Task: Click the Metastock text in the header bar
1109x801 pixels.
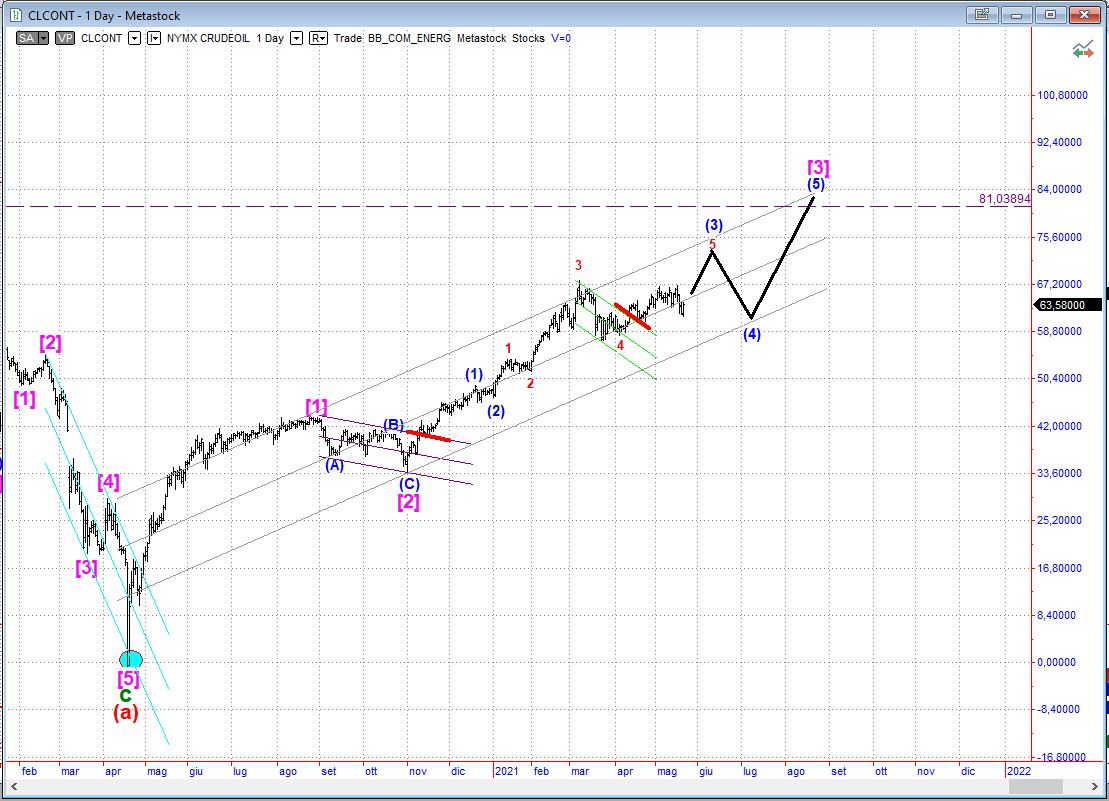Action: 481,38
